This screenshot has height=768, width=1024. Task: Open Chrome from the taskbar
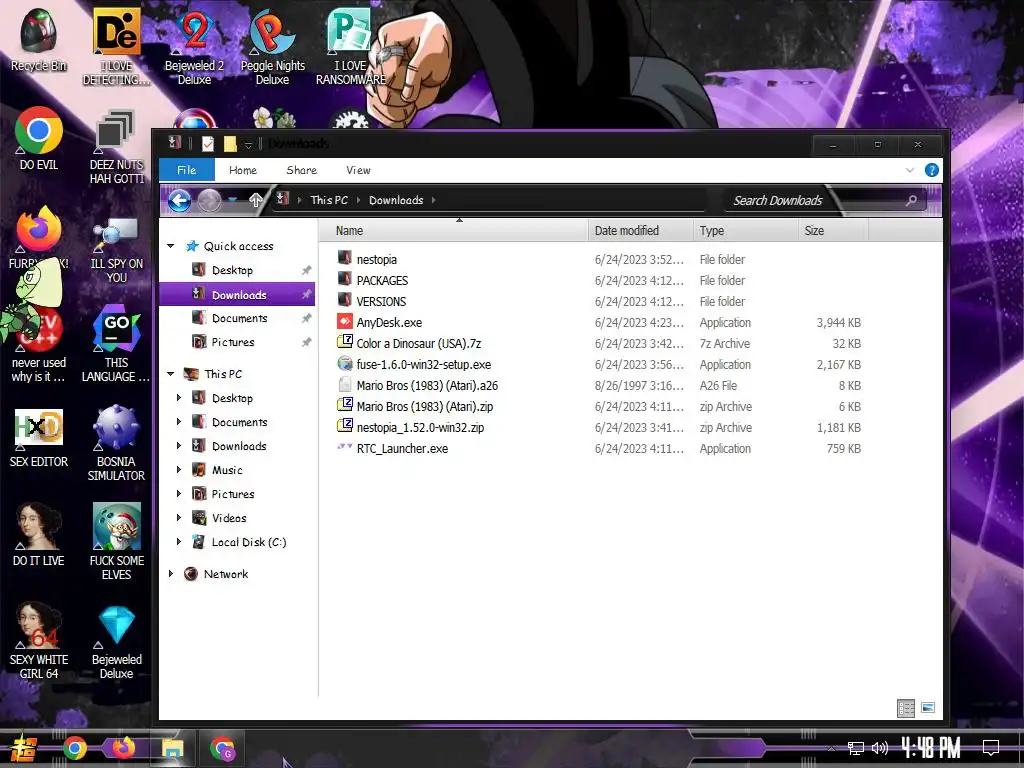pos(74,748)
